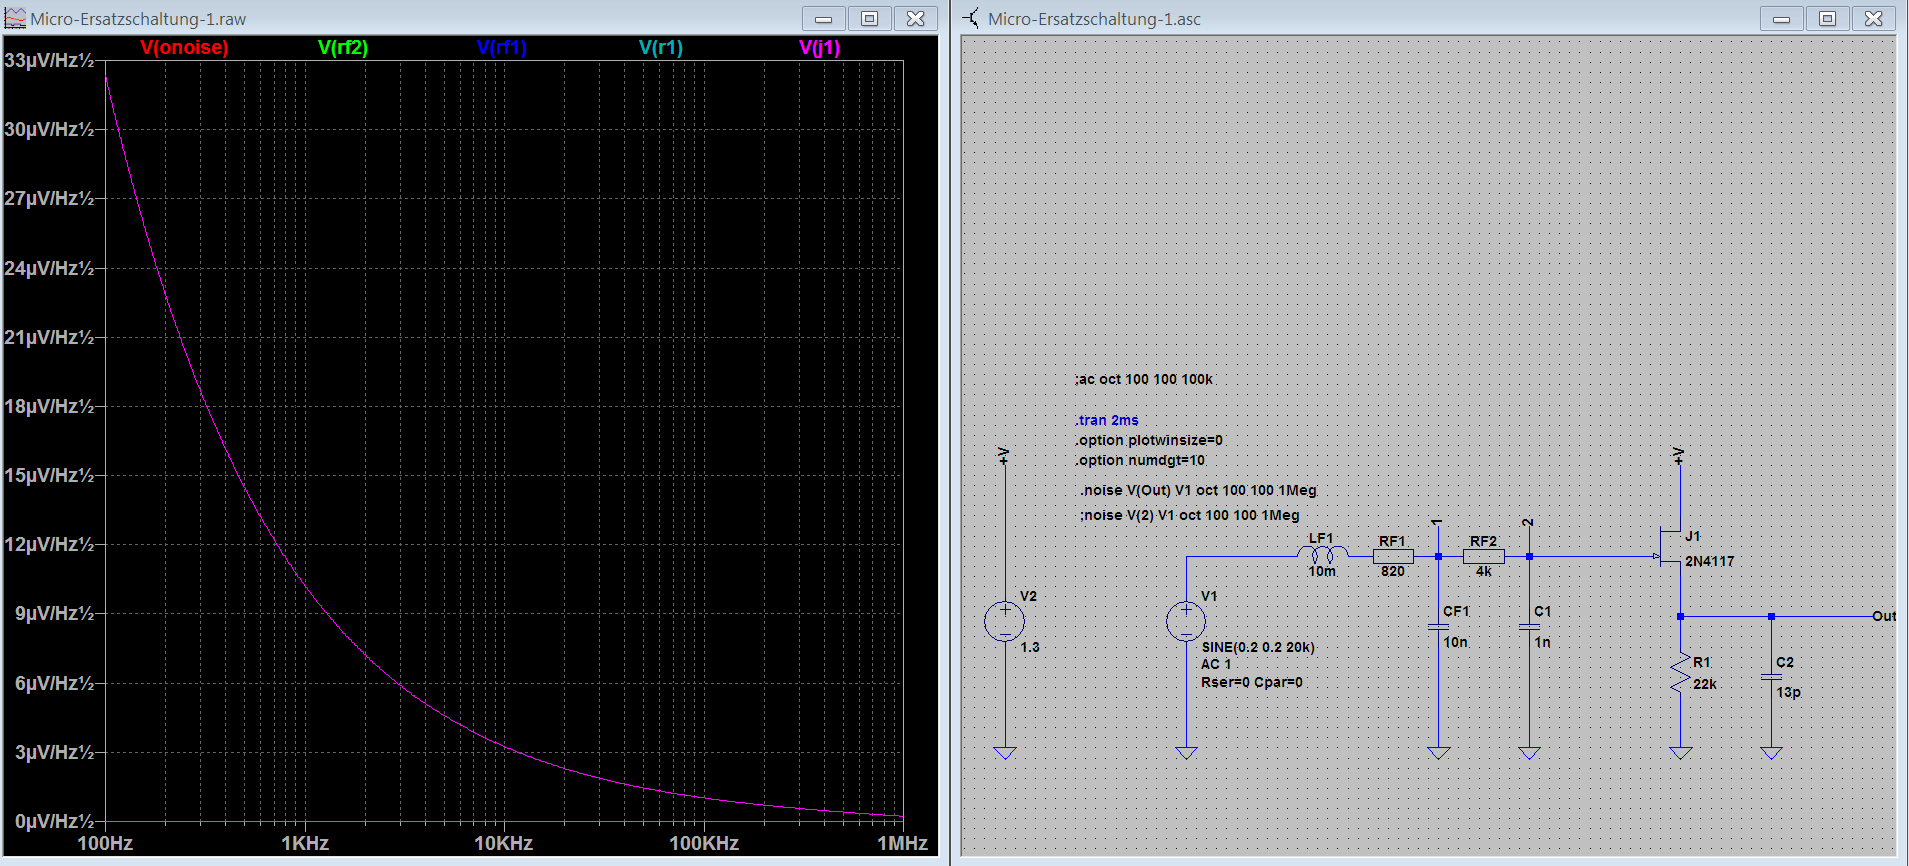This screenshot has width=1909, height=866.
Task: Click the 2N4117 transistor model label
Action: [1710, 561]
